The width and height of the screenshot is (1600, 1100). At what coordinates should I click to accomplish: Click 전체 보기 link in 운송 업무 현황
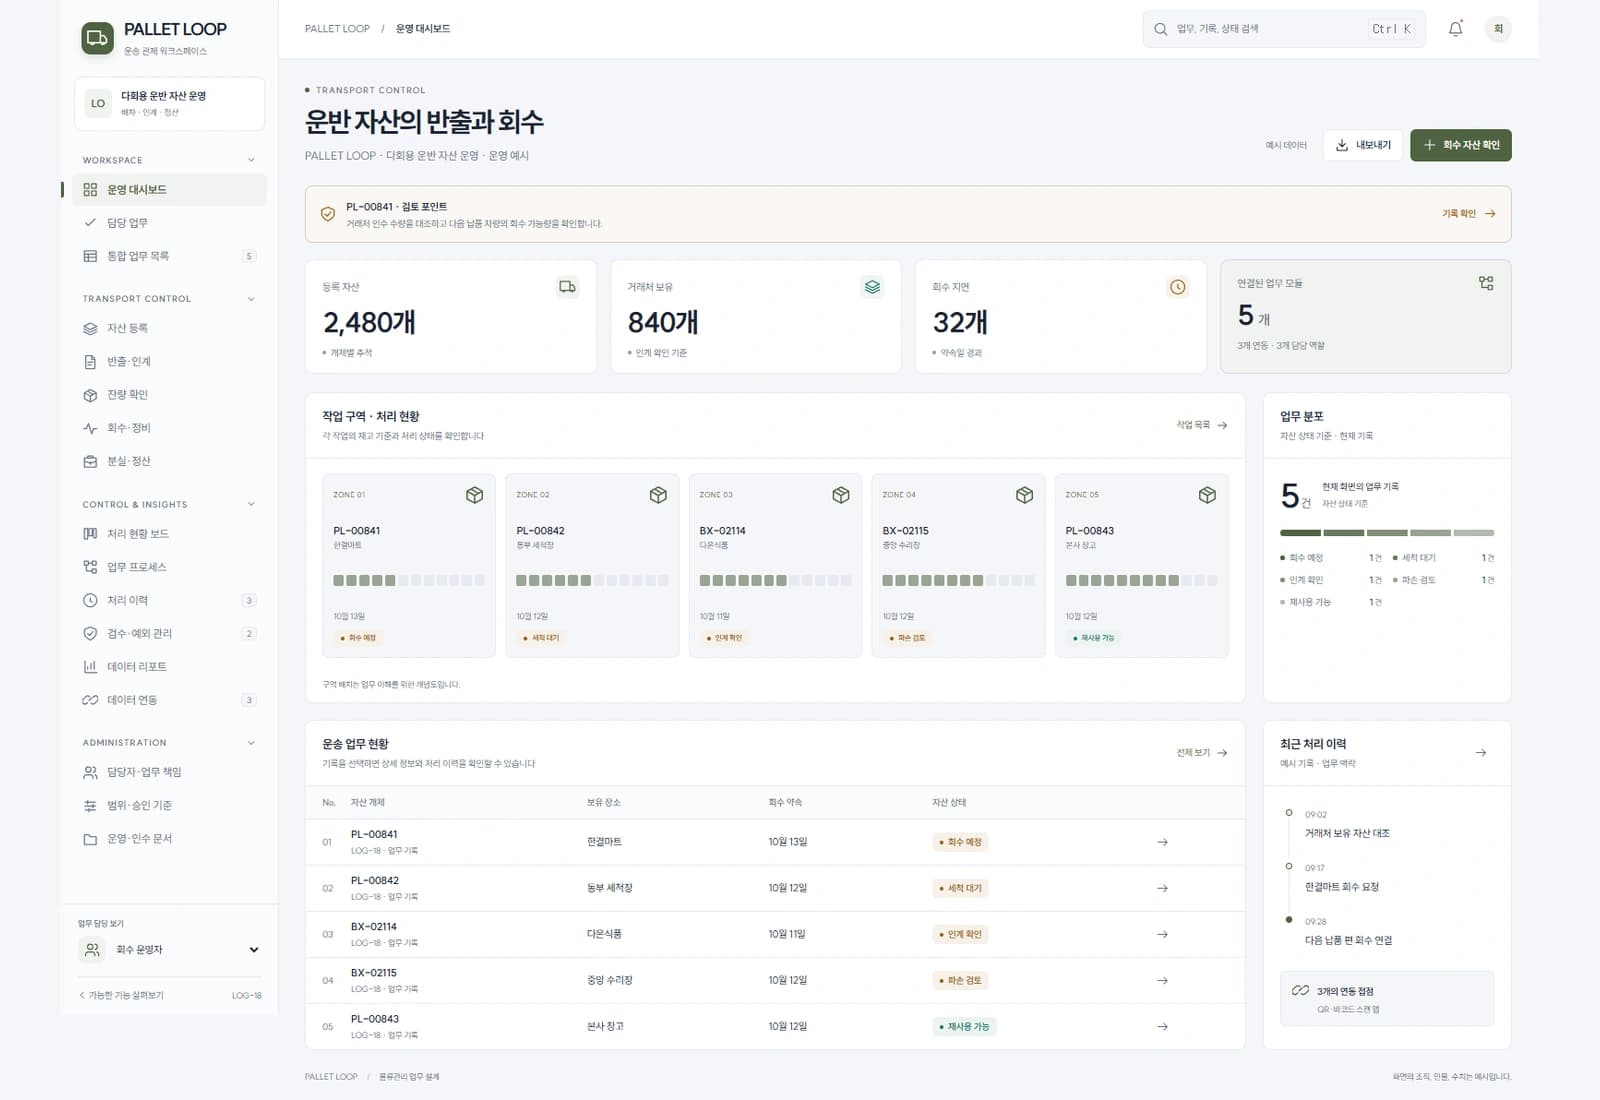coord(1202,753)
